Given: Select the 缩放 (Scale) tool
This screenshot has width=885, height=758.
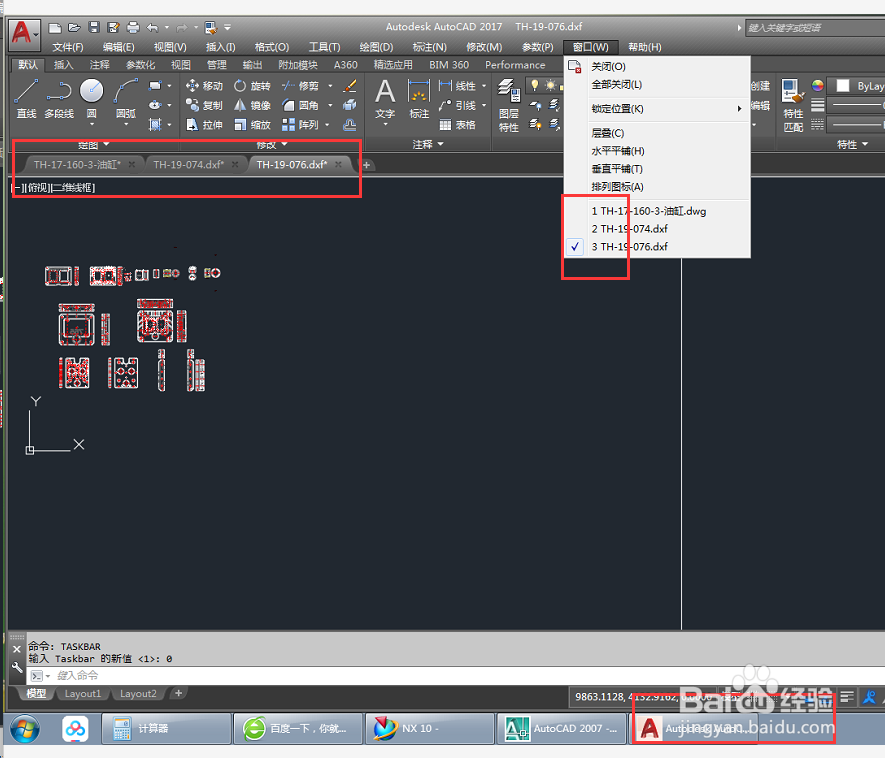Looking at the screenshot, I should [x=252, y=125].
